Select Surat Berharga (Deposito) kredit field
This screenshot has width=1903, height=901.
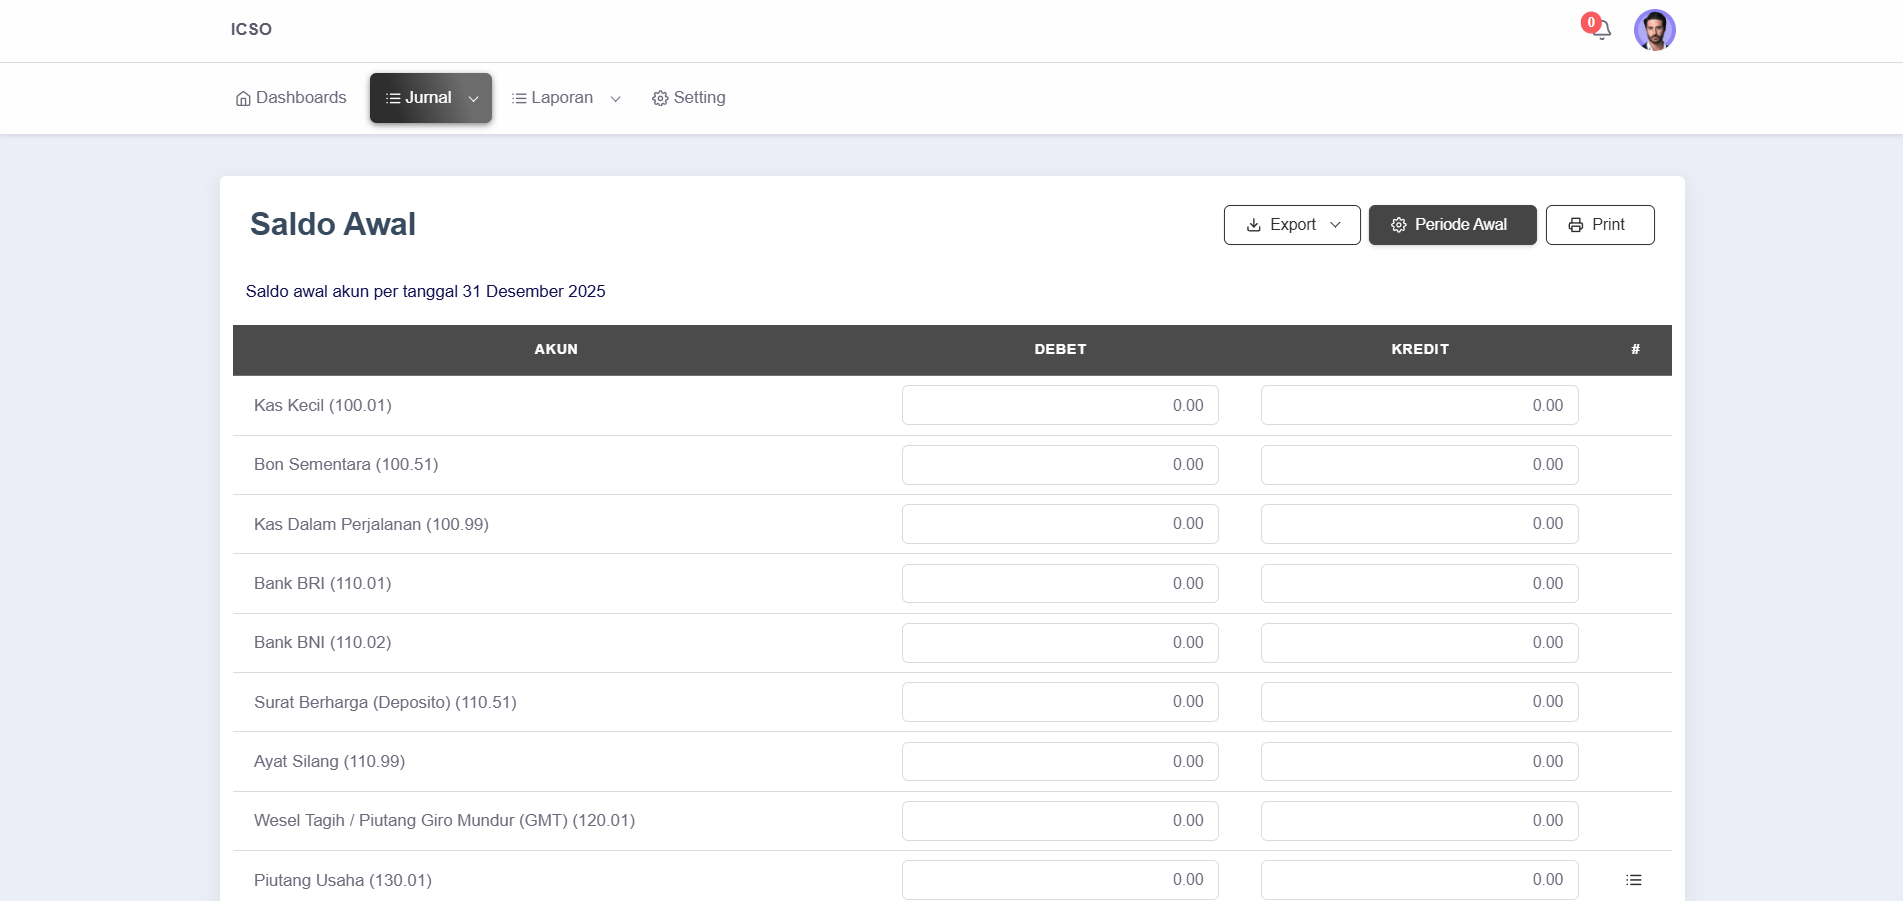(1418, 702)
